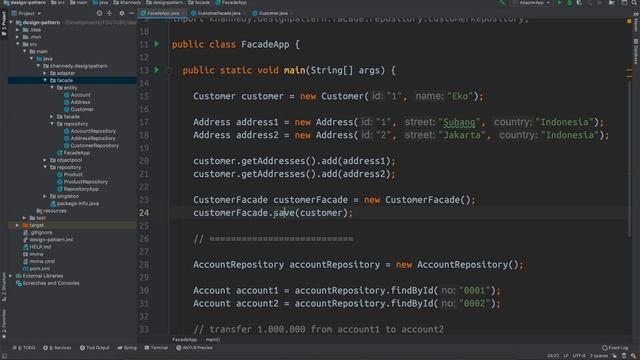Image resolution: width=640 pixels, height=360 pixels.
Task: Click the build hammer icon in toolbar
Action: [x=502, y=3]
